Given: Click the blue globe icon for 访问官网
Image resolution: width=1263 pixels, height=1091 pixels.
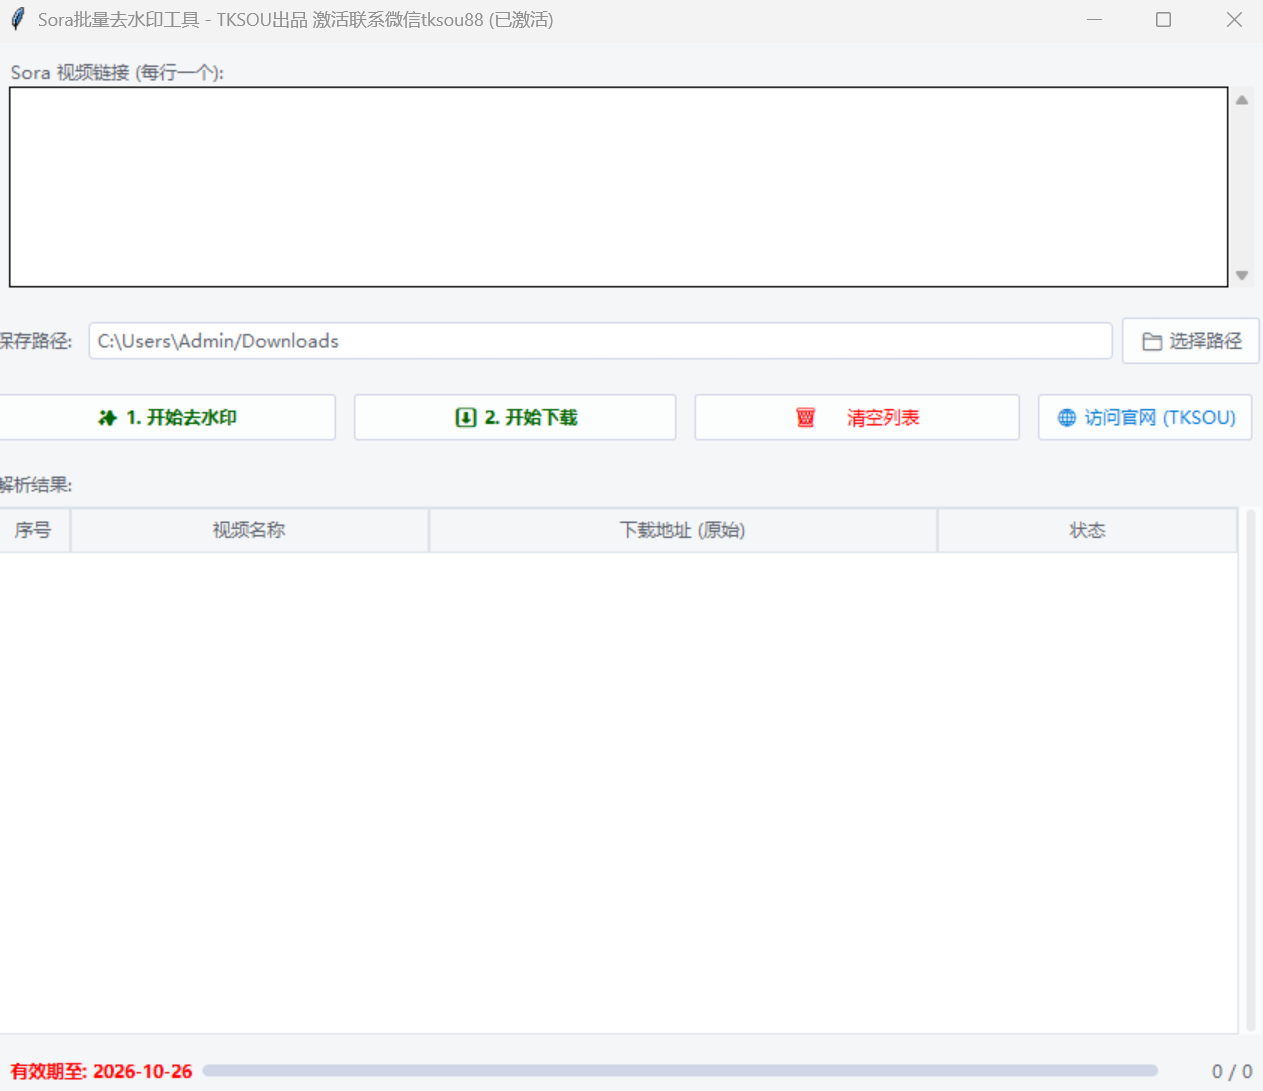Looking at the screenshot, I should (1067, 418).
